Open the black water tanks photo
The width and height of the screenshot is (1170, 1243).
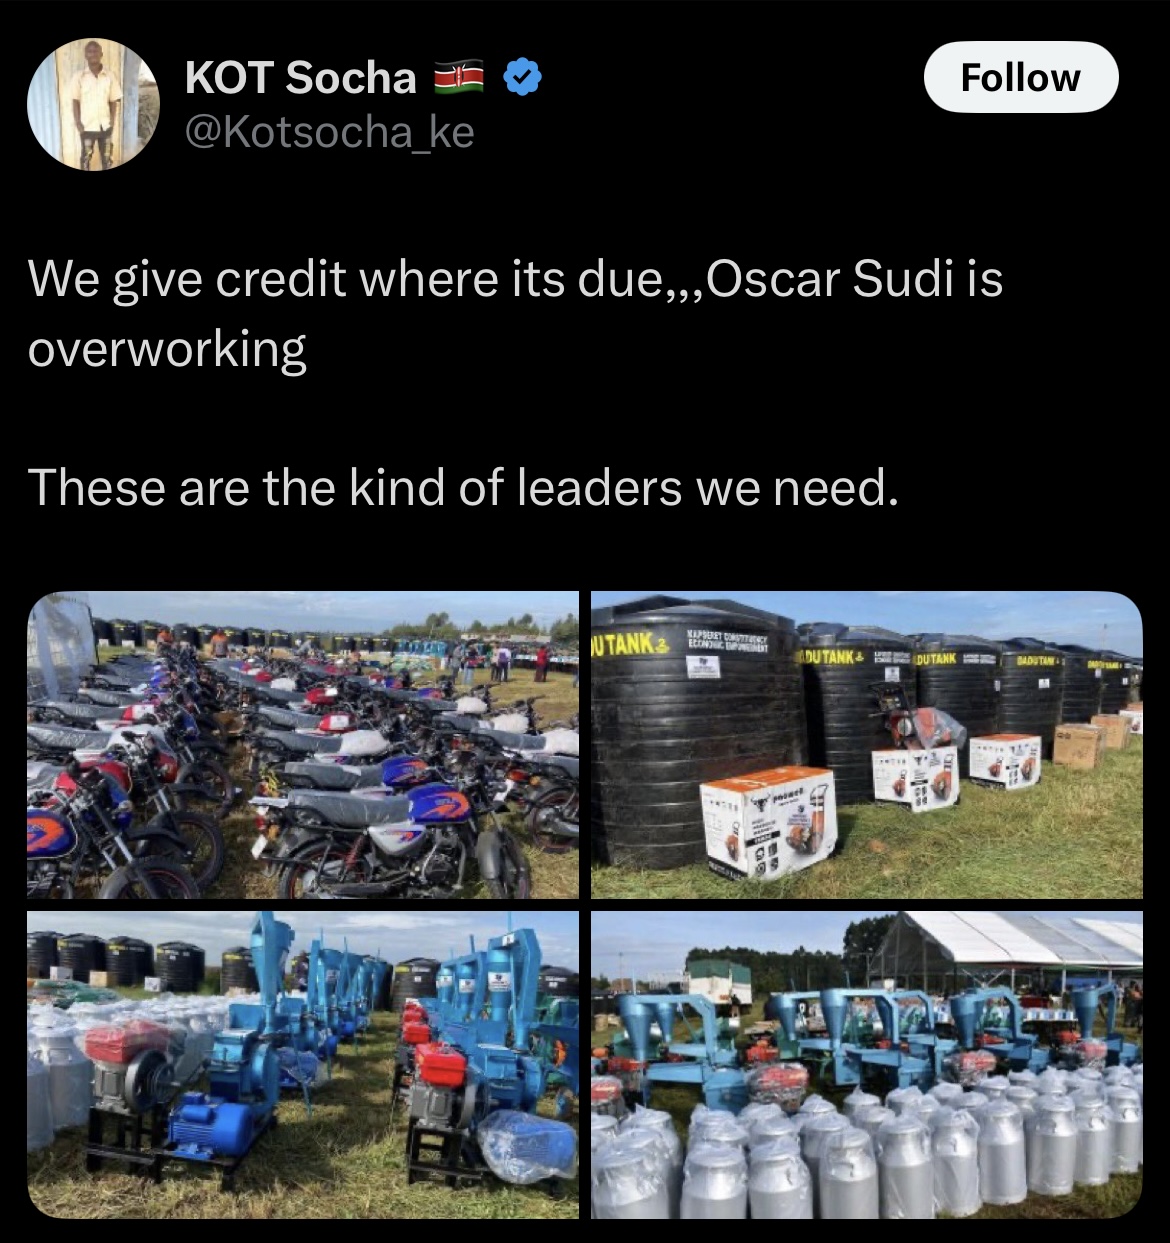click(x=867, y=745)
